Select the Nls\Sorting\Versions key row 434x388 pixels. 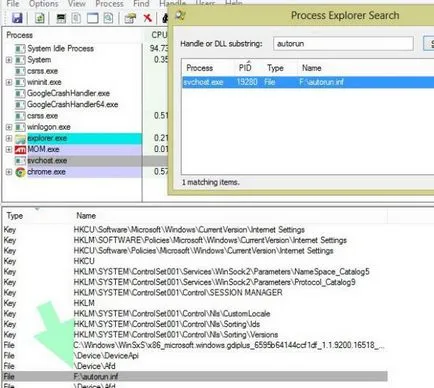(195, 335)
